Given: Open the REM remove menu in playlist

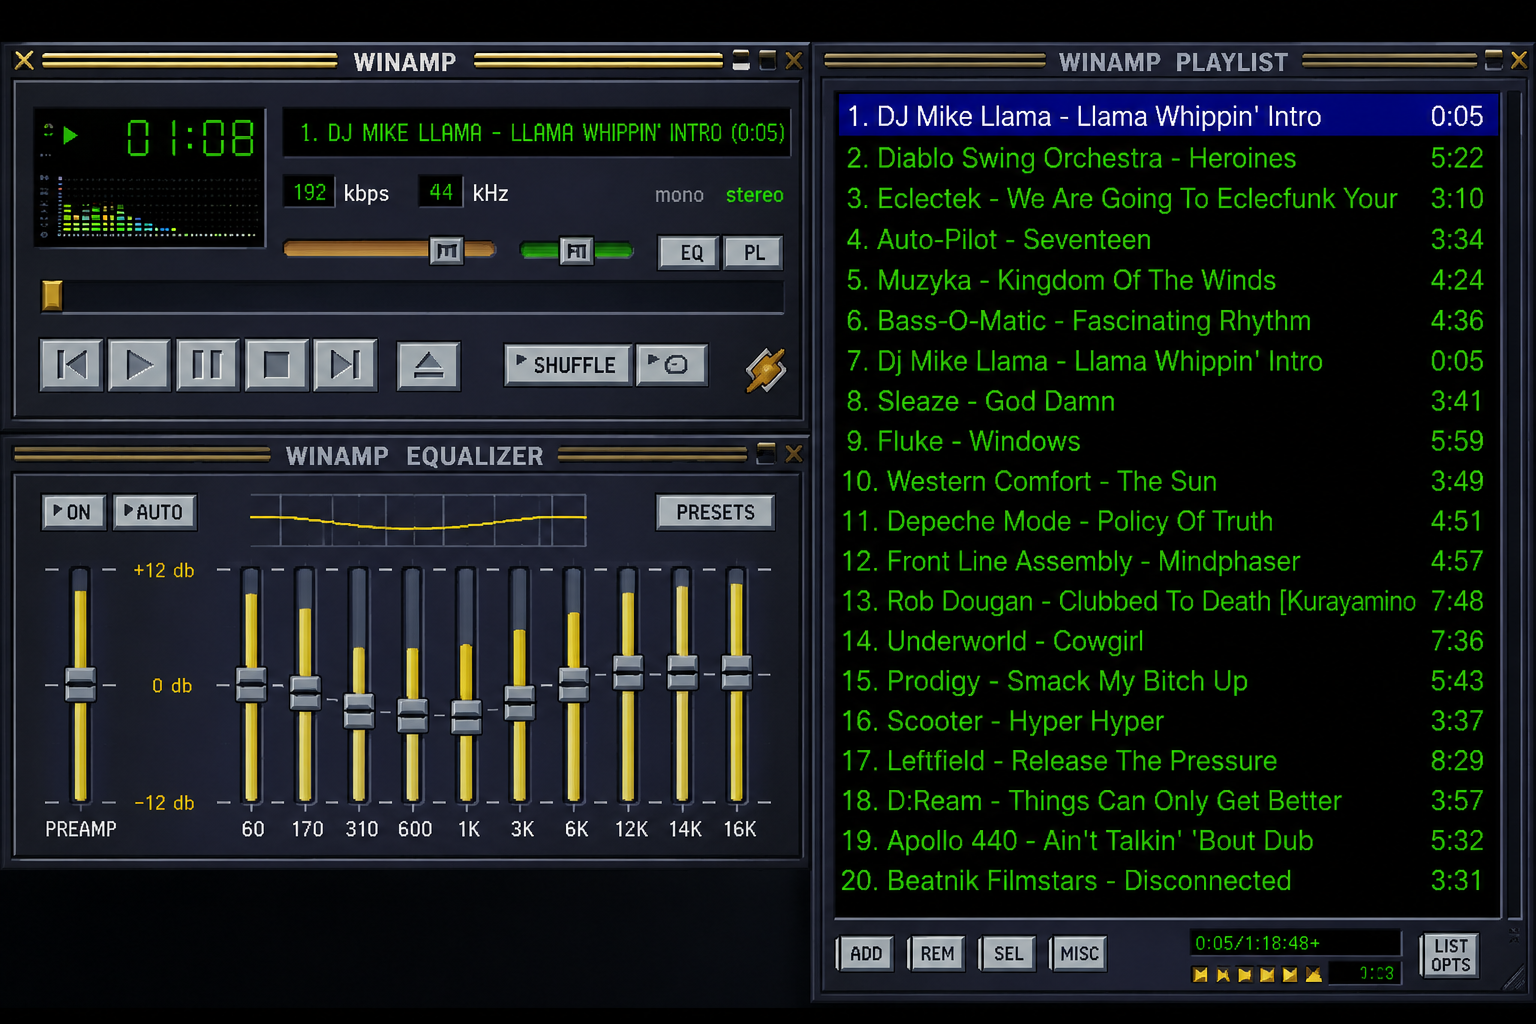Looking at the screenshot, I should point(937,954).
